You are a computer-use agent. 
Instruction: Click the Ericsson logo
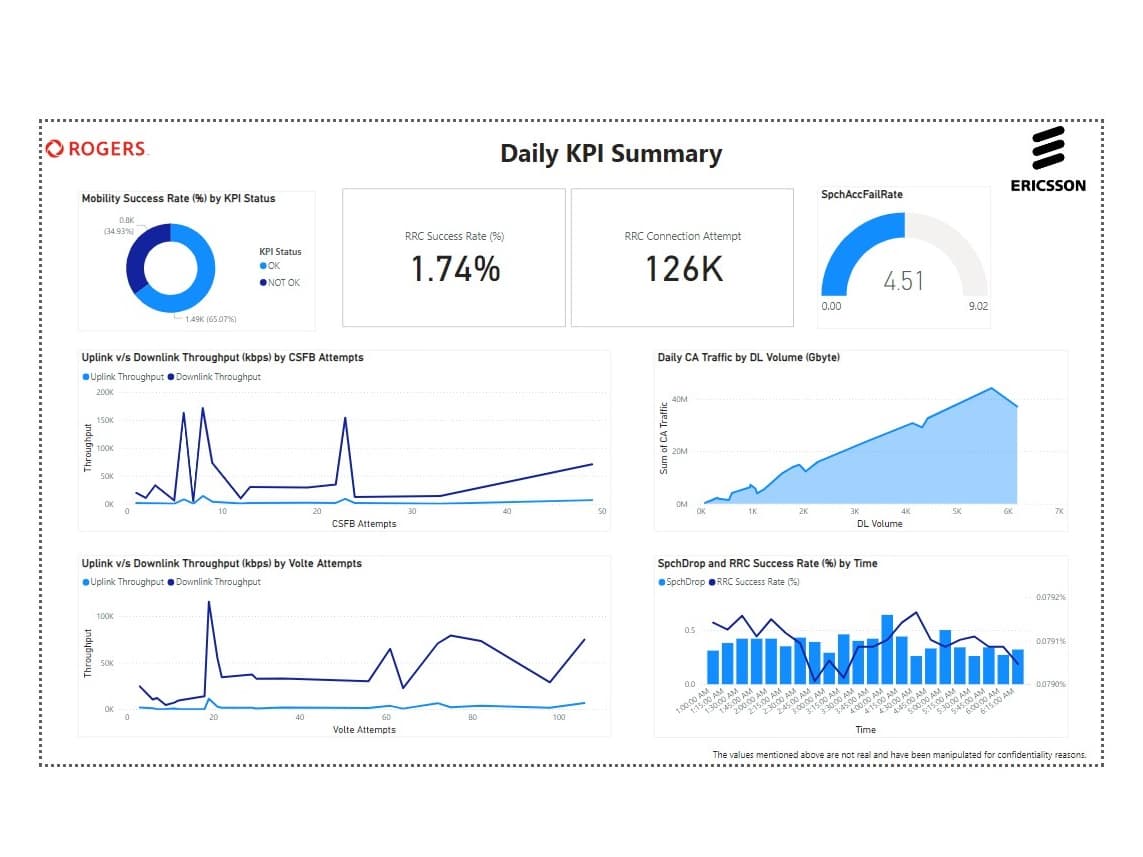coord(1048,160)
